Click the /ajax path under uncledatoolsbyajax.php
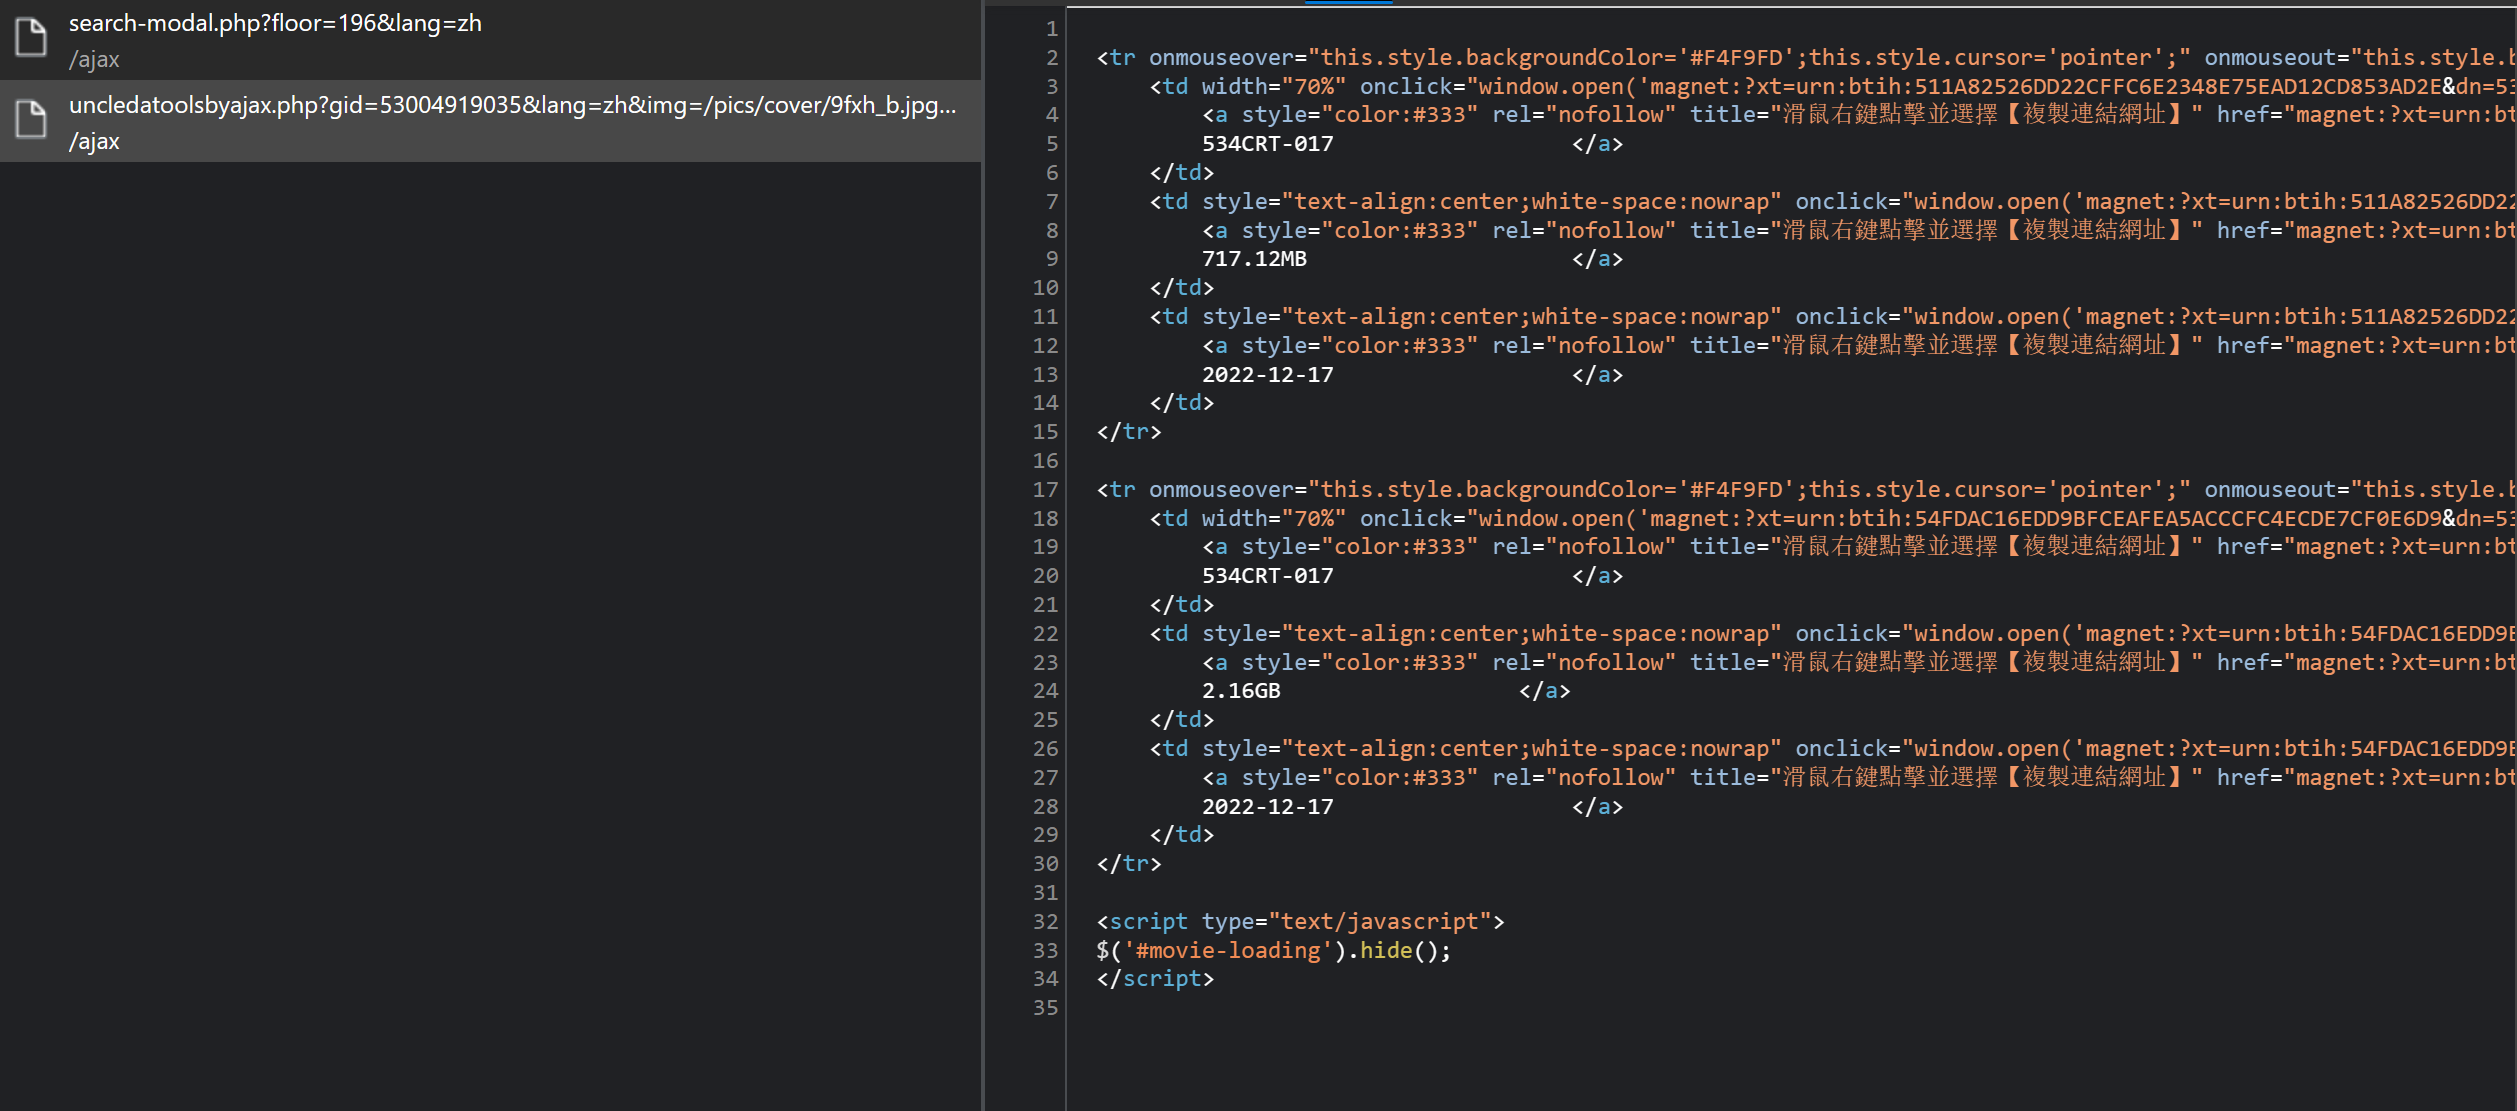 [x=94, y=142]
